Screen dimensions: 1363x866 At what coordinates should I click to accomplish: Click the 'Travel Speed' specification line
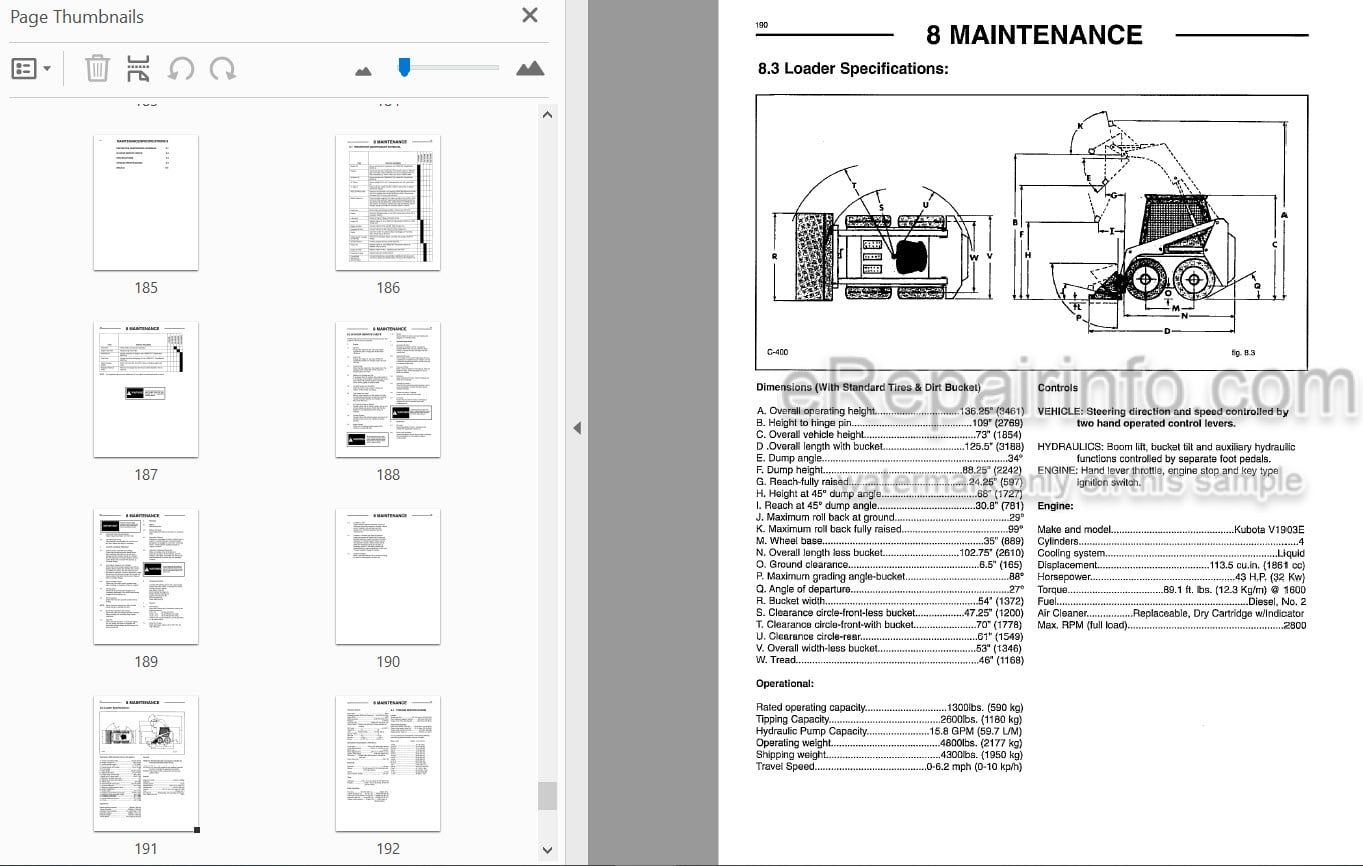coord(889,768)
